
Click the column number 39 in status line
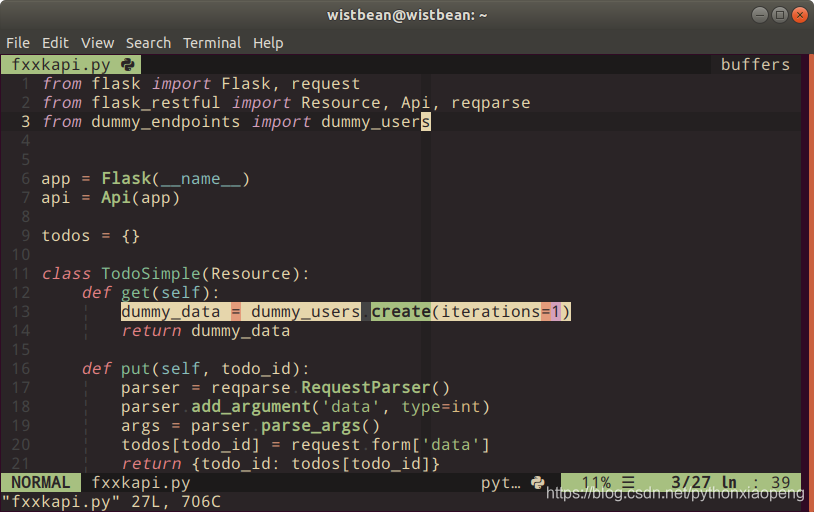781,482
